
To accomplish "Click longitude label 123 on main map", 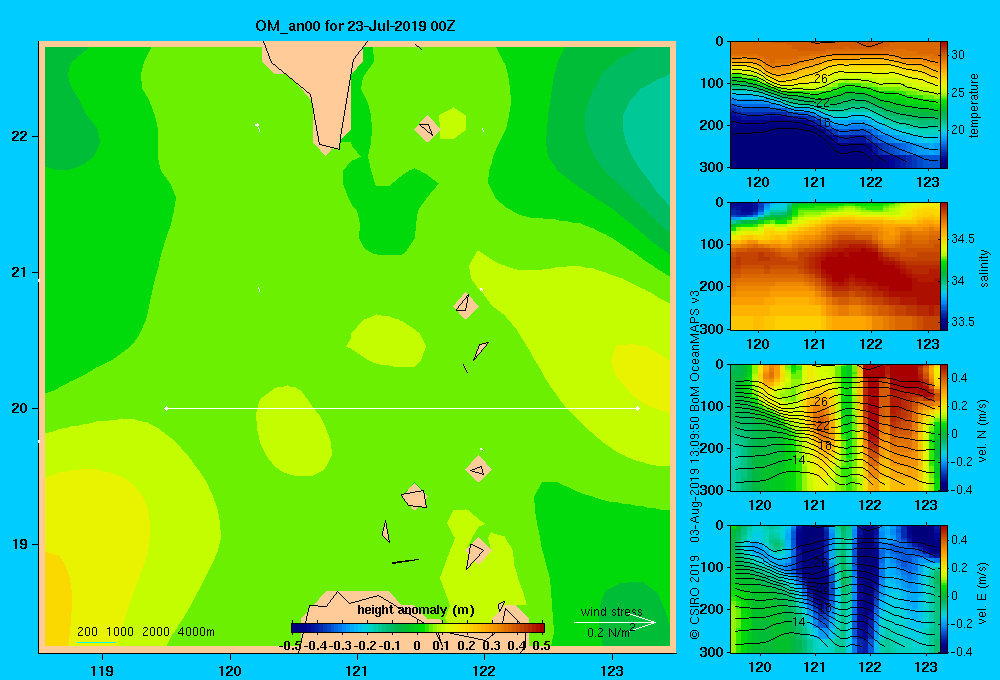I will (x=612, y=670).
